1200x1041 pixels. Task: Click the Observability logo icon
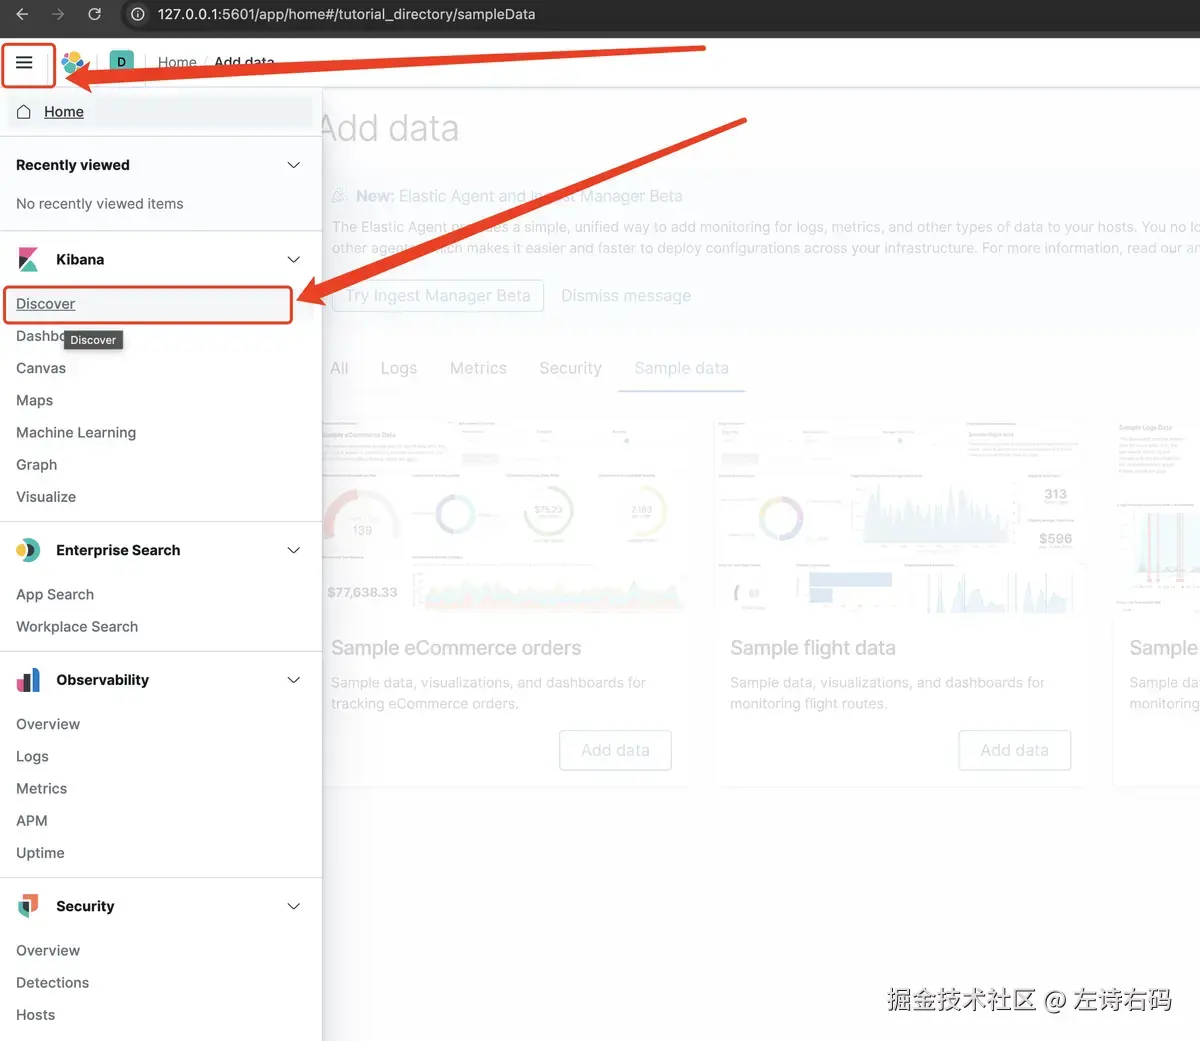[x=28, y=680]
